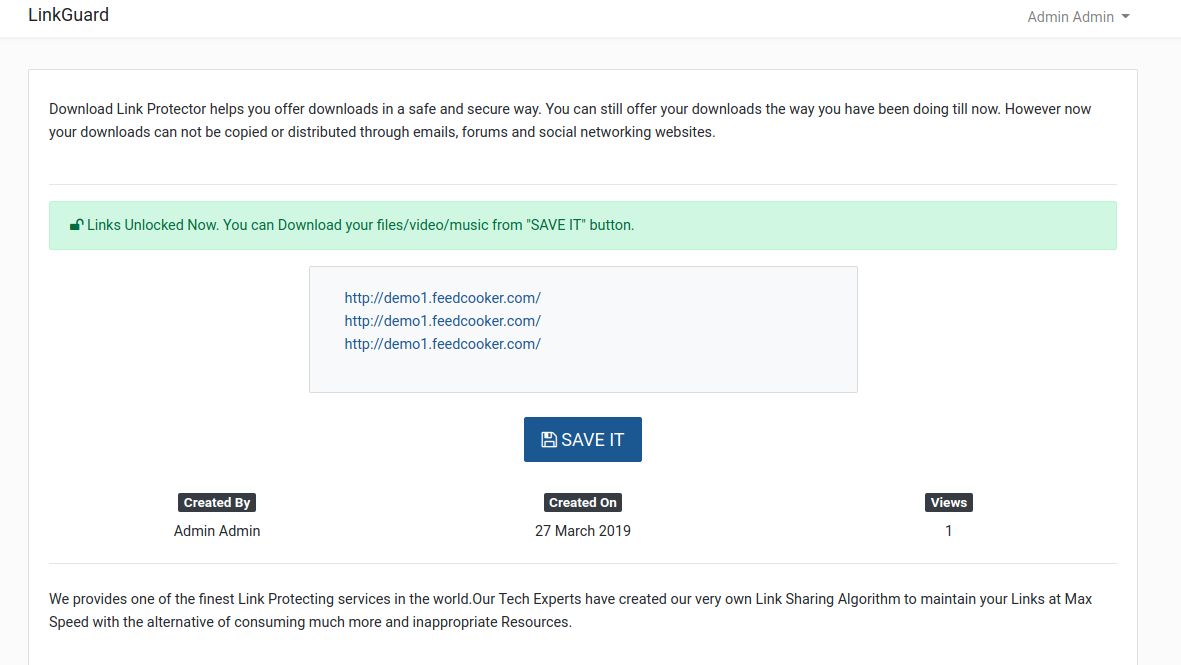Click the Created On badge

tap(583, 503)
